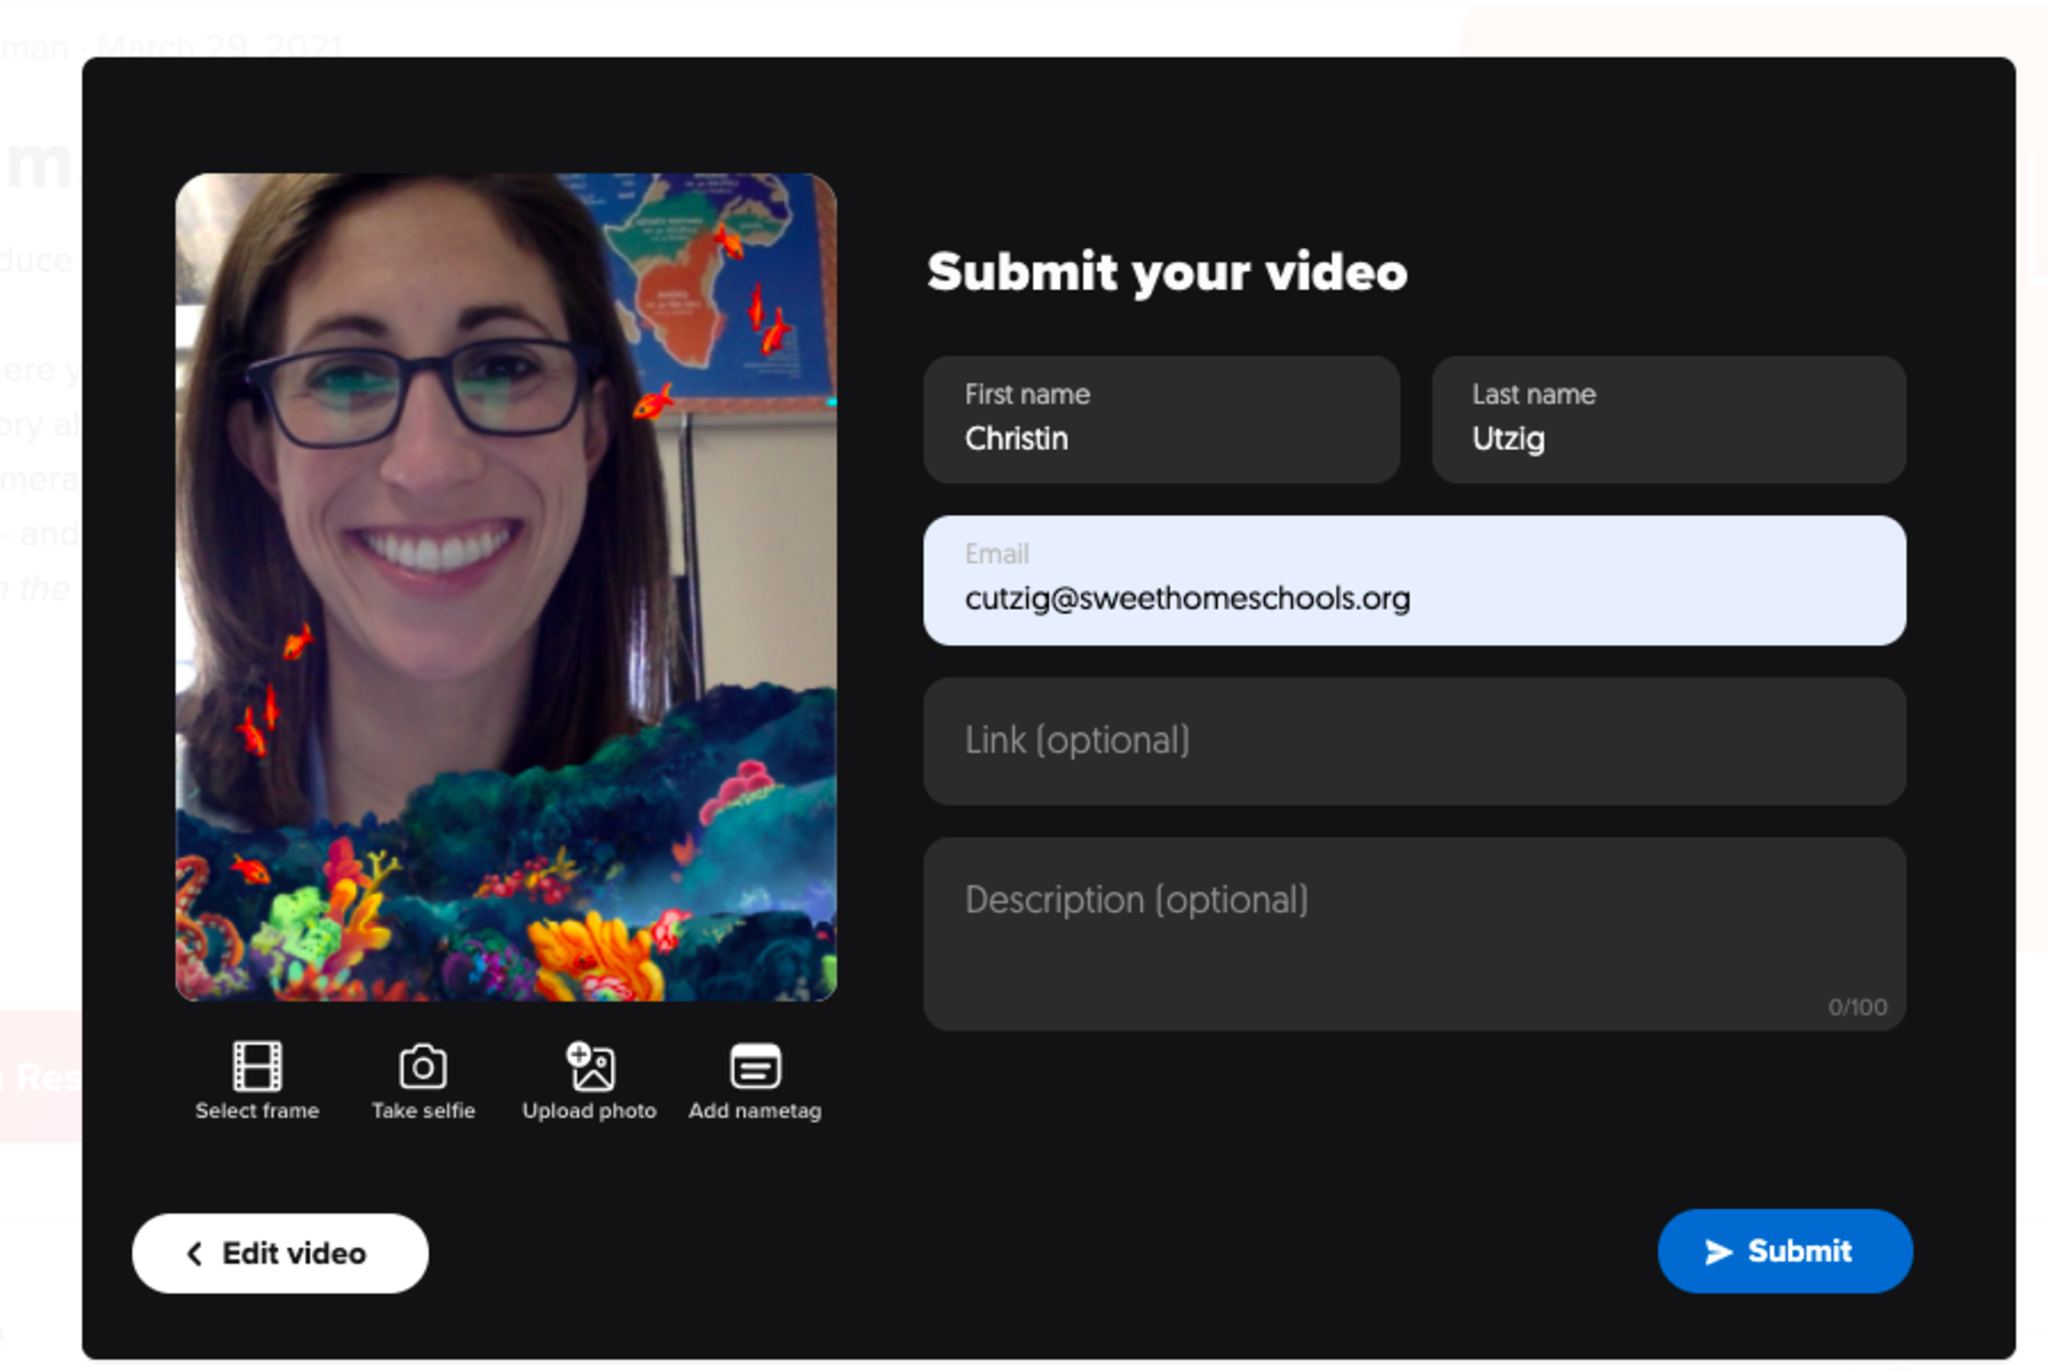The width and height of the screenshot is (2048, 1371).
Task: Click the Description (optional) text area
Action: (1414, 933)
